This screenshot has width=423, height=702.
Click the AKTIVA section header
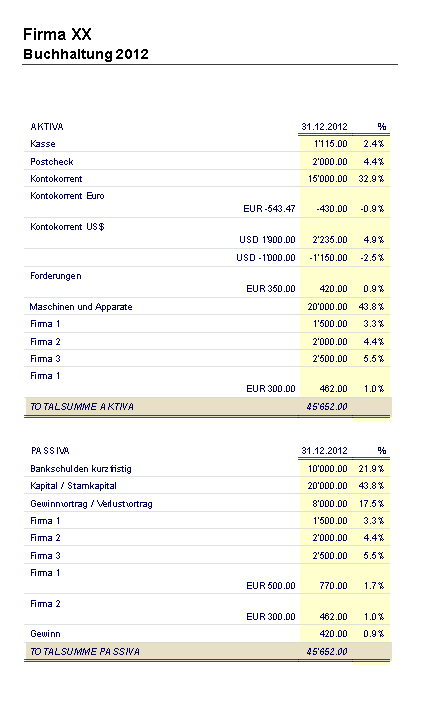47,127
